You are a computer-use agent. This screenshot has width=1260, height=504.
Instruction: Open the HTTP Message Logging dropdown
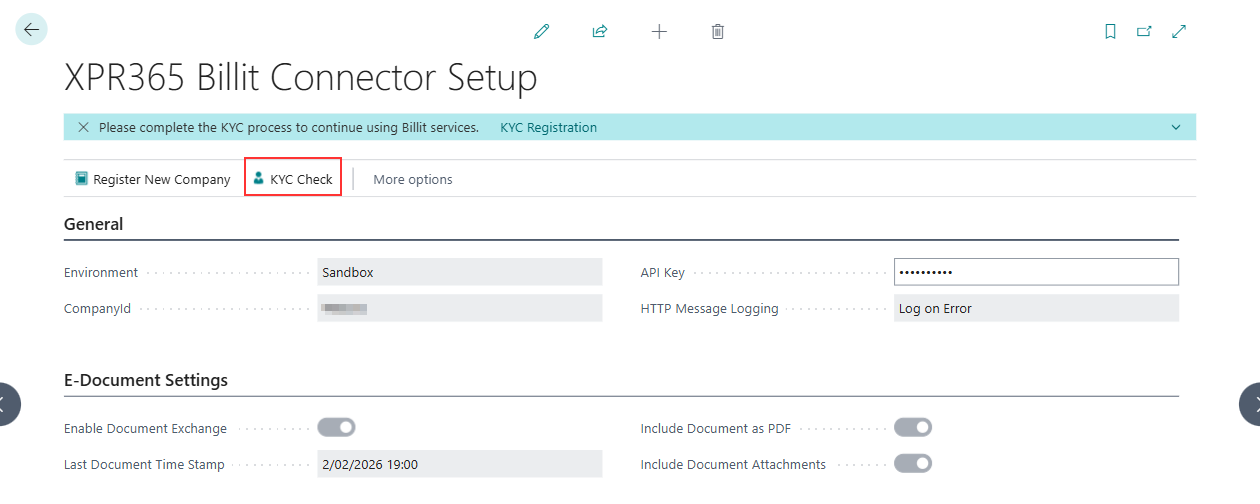point(1036,309)
